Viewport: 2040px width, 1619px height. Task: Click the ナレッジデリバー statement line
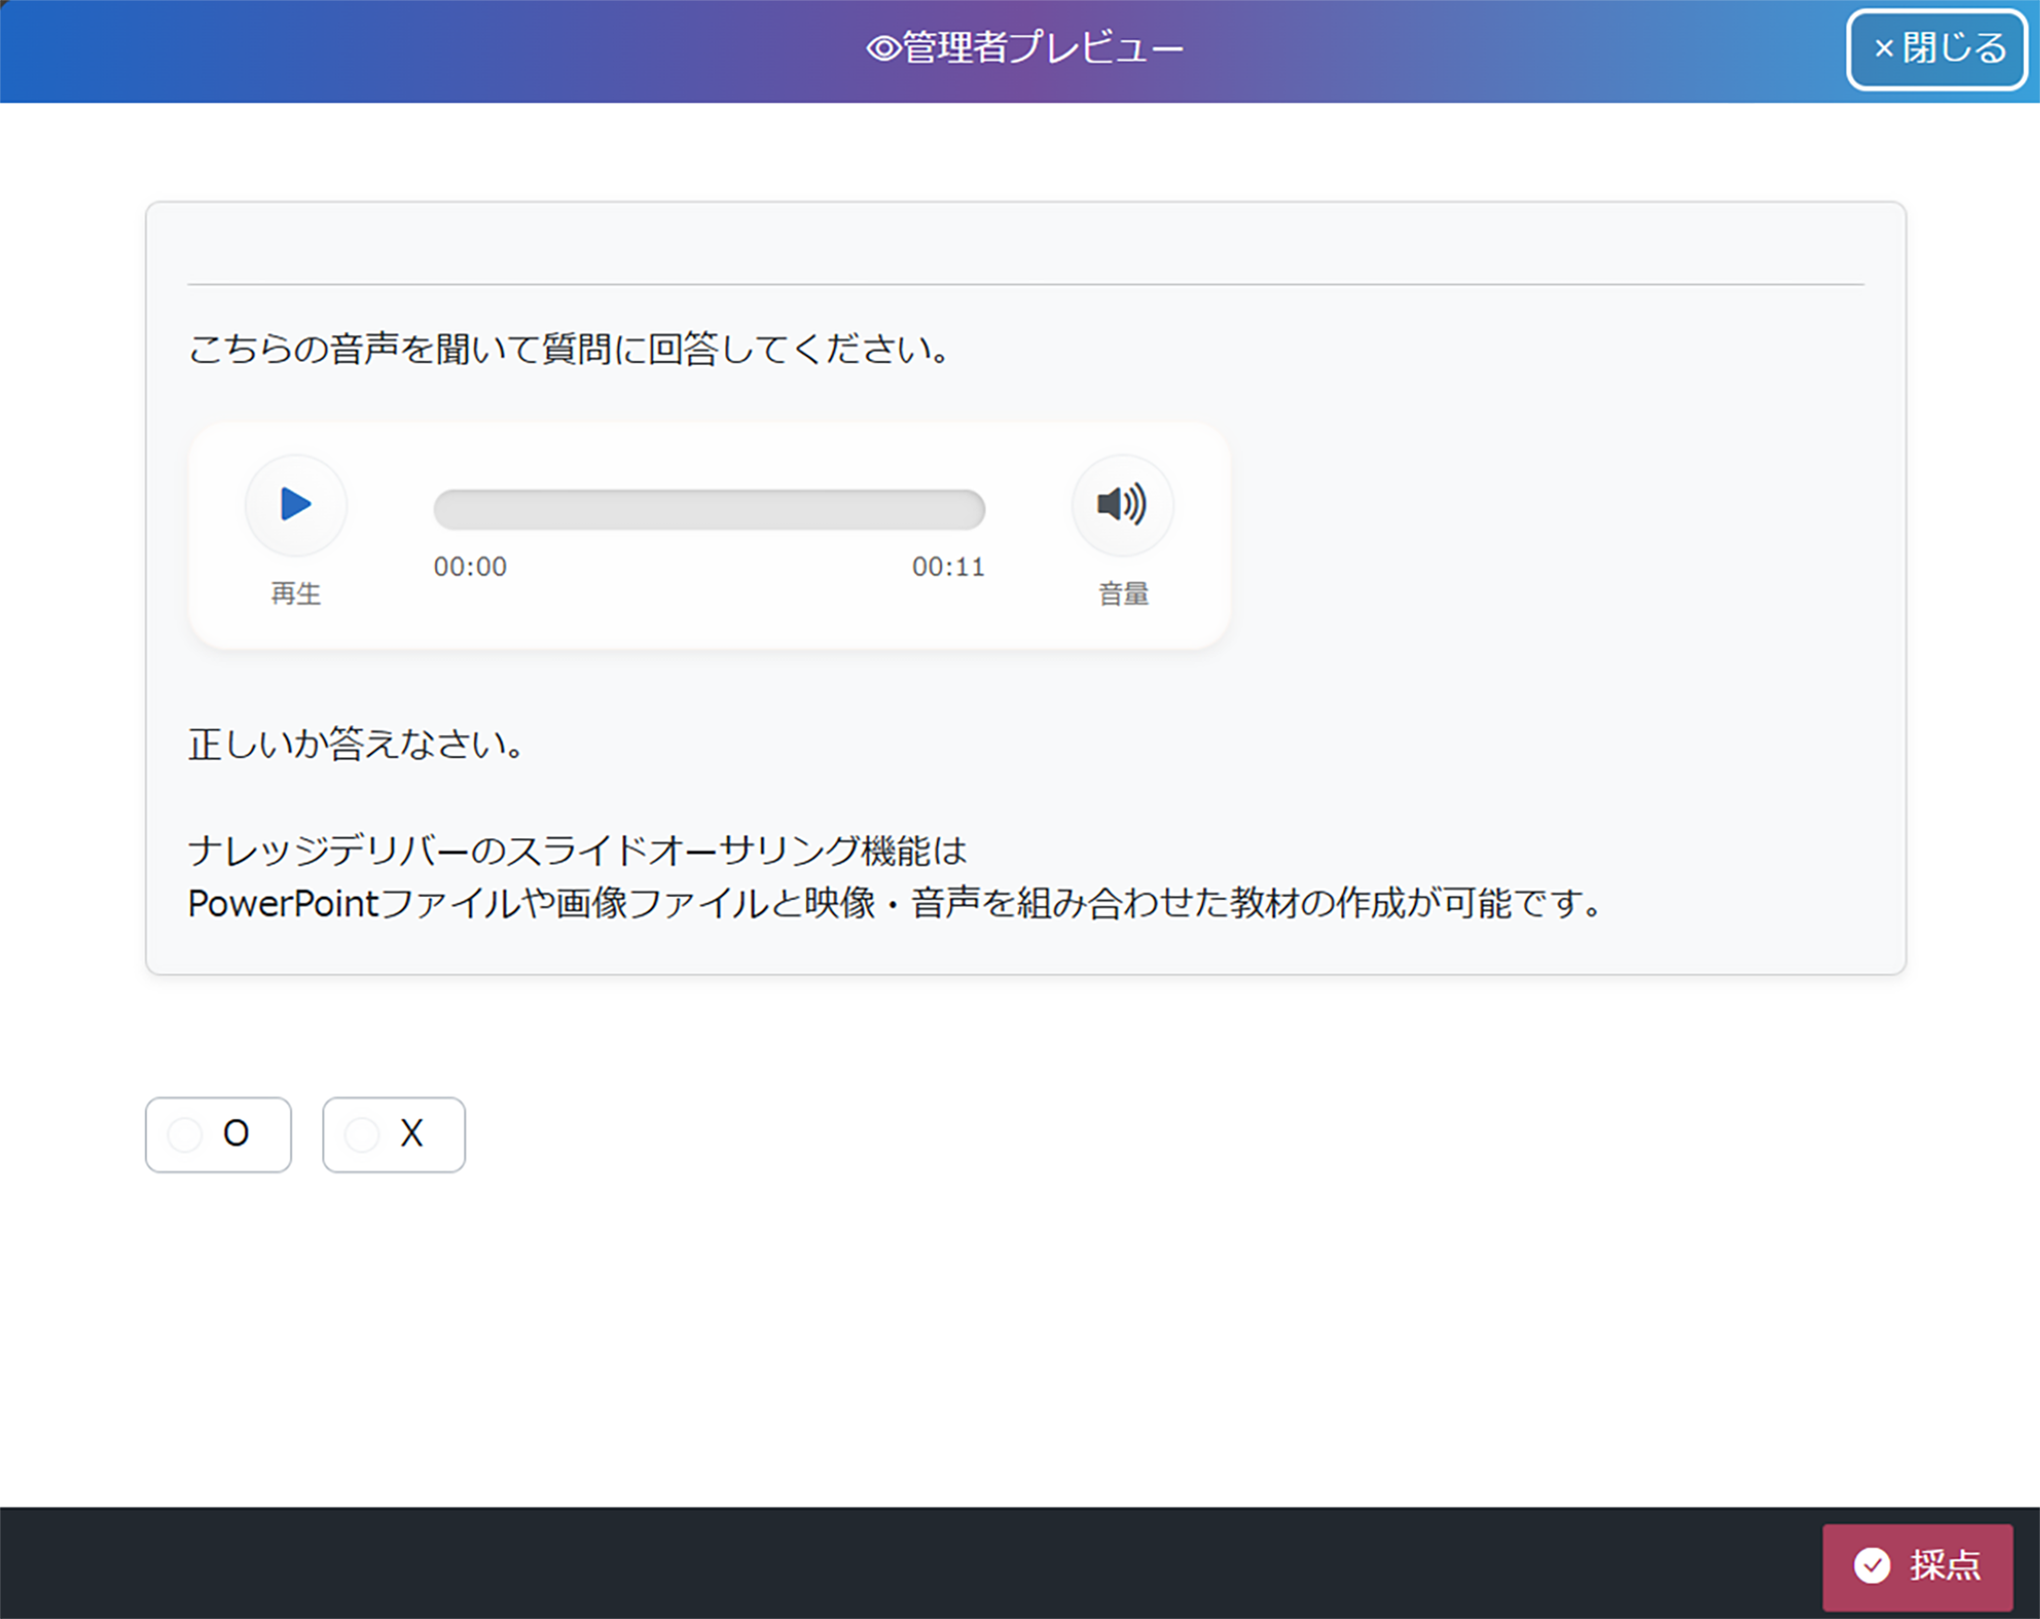(578, 851)
